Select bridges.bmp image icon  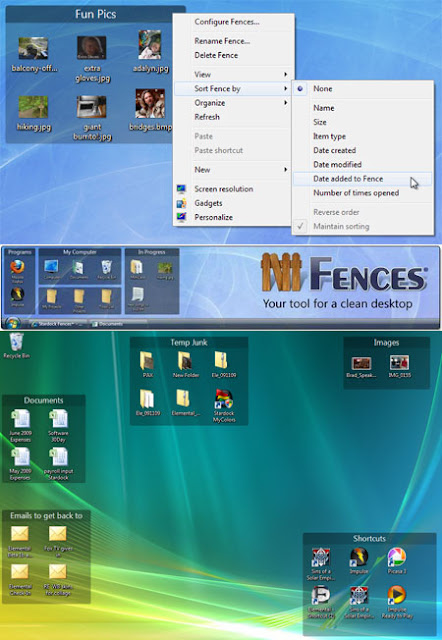150,104
